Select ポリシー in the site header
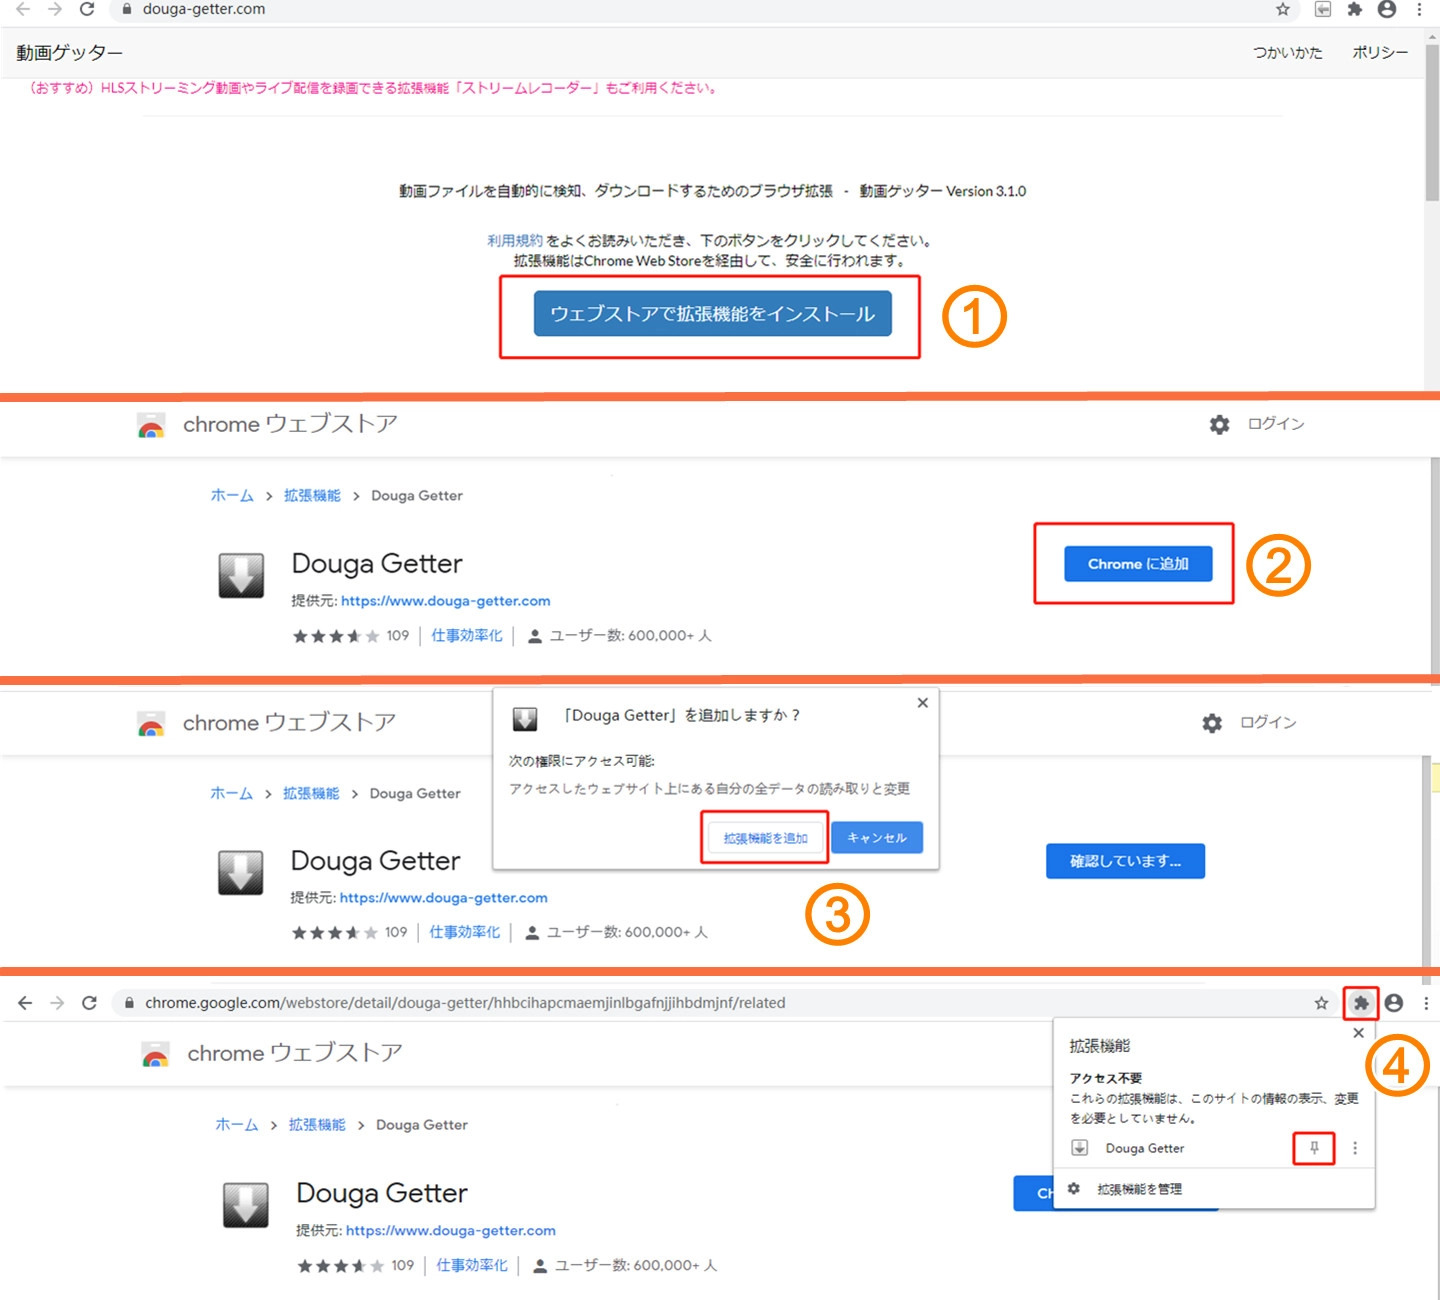 pos(1380,52)
